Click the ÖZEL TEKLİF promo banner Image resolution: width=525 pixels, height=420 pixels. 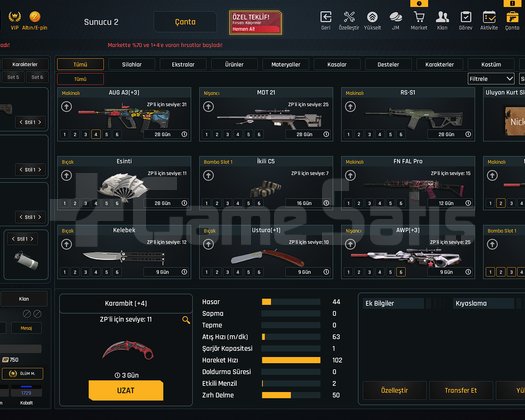255,22
